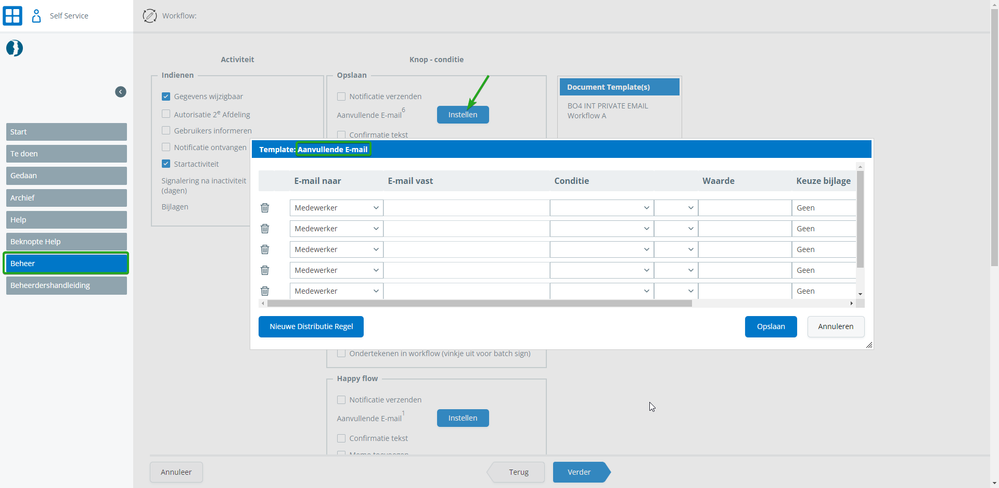
Task: Click the Nieuwe Distributie Regel button
Action: [311, 327]
